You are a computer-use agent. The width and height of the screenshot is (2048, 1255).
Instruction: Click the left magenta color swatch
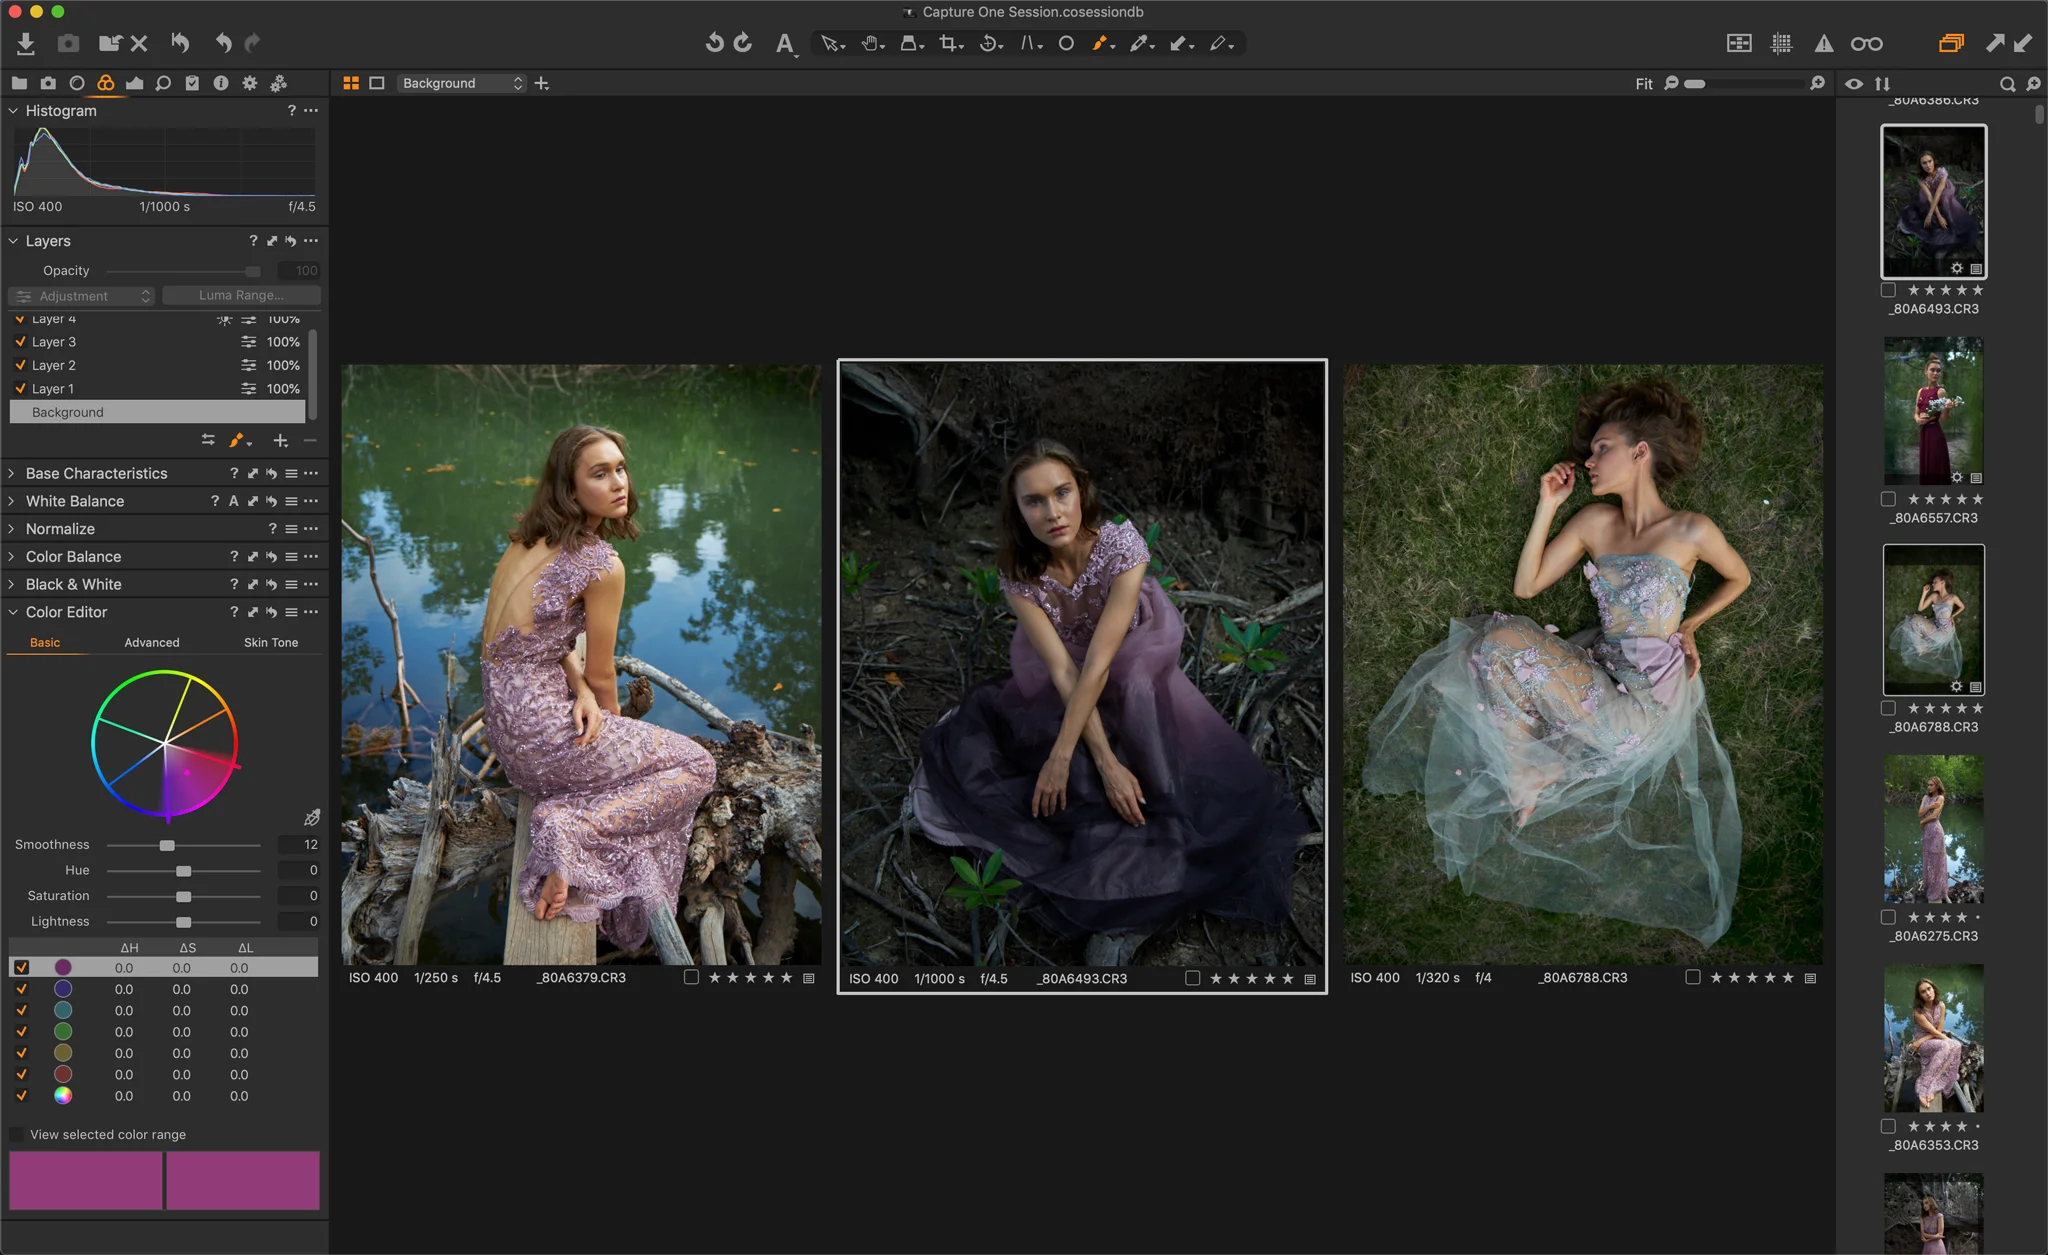tap(86, 1180)
